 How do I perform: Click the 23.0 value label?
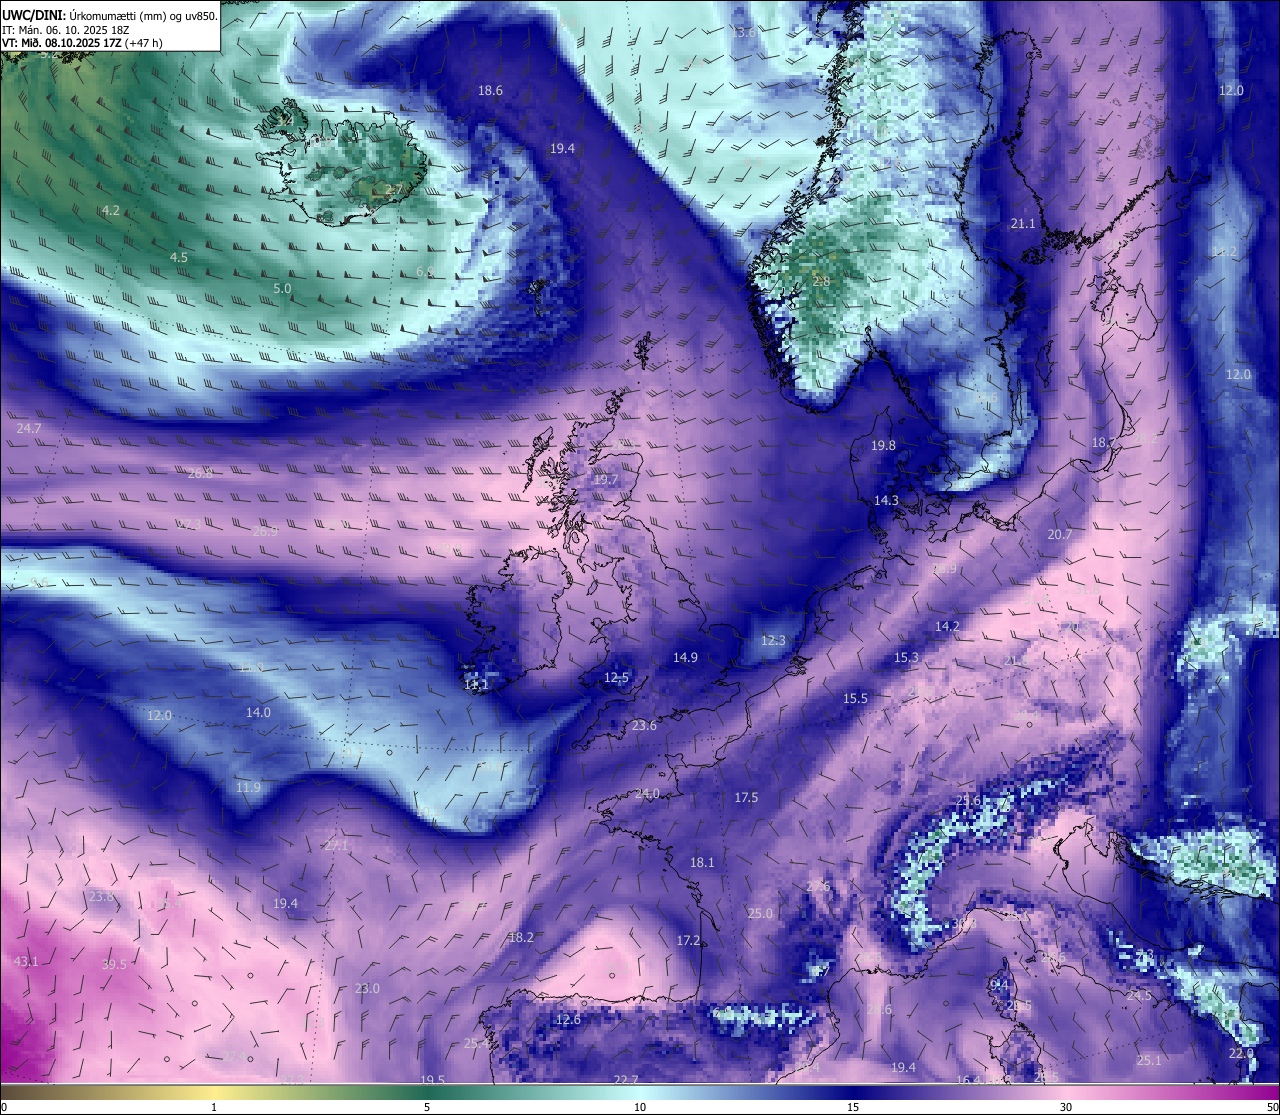(x=367, y=989)
